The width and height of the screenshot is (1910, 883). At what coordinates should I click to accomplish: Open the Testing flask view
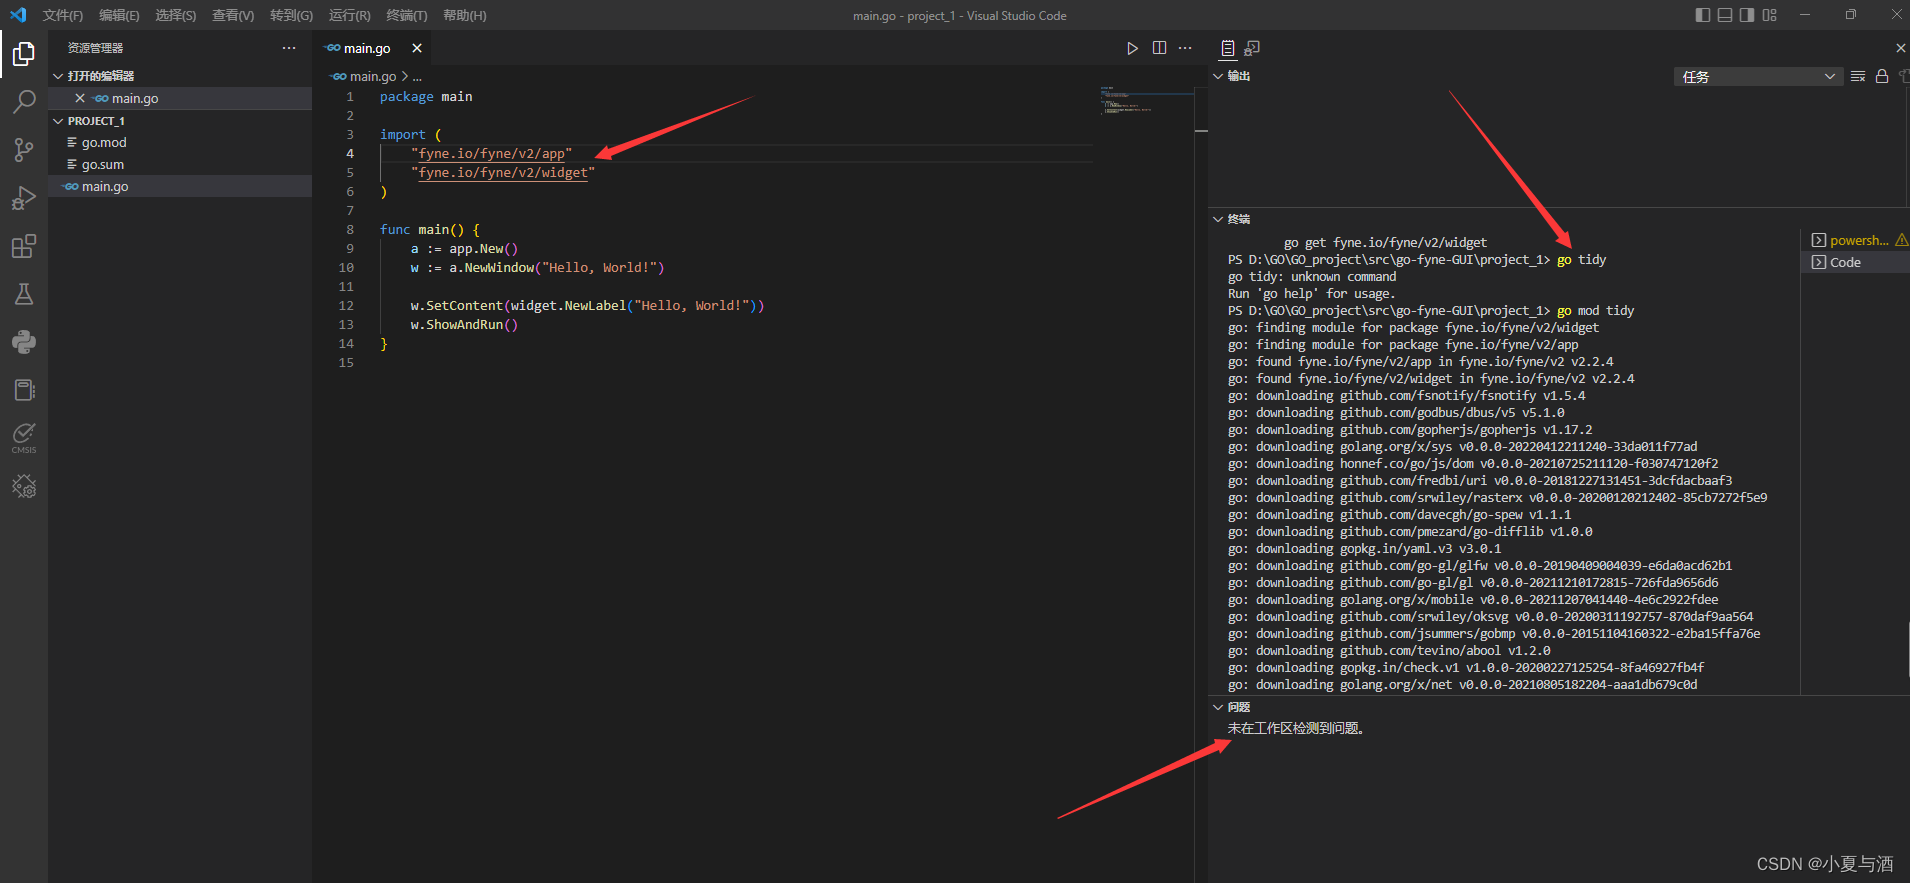[x=24, y=294]
